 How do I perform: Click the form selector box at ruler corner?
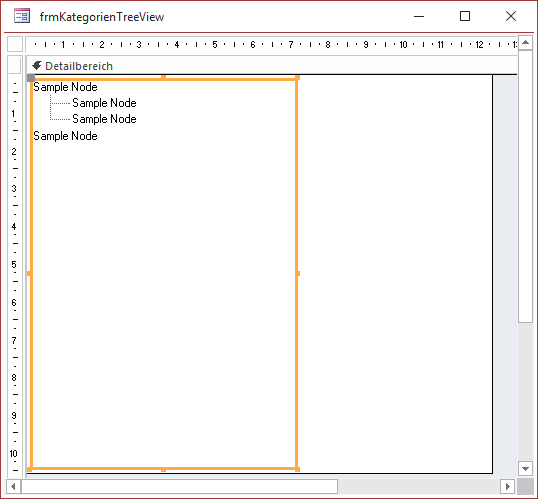15,44
